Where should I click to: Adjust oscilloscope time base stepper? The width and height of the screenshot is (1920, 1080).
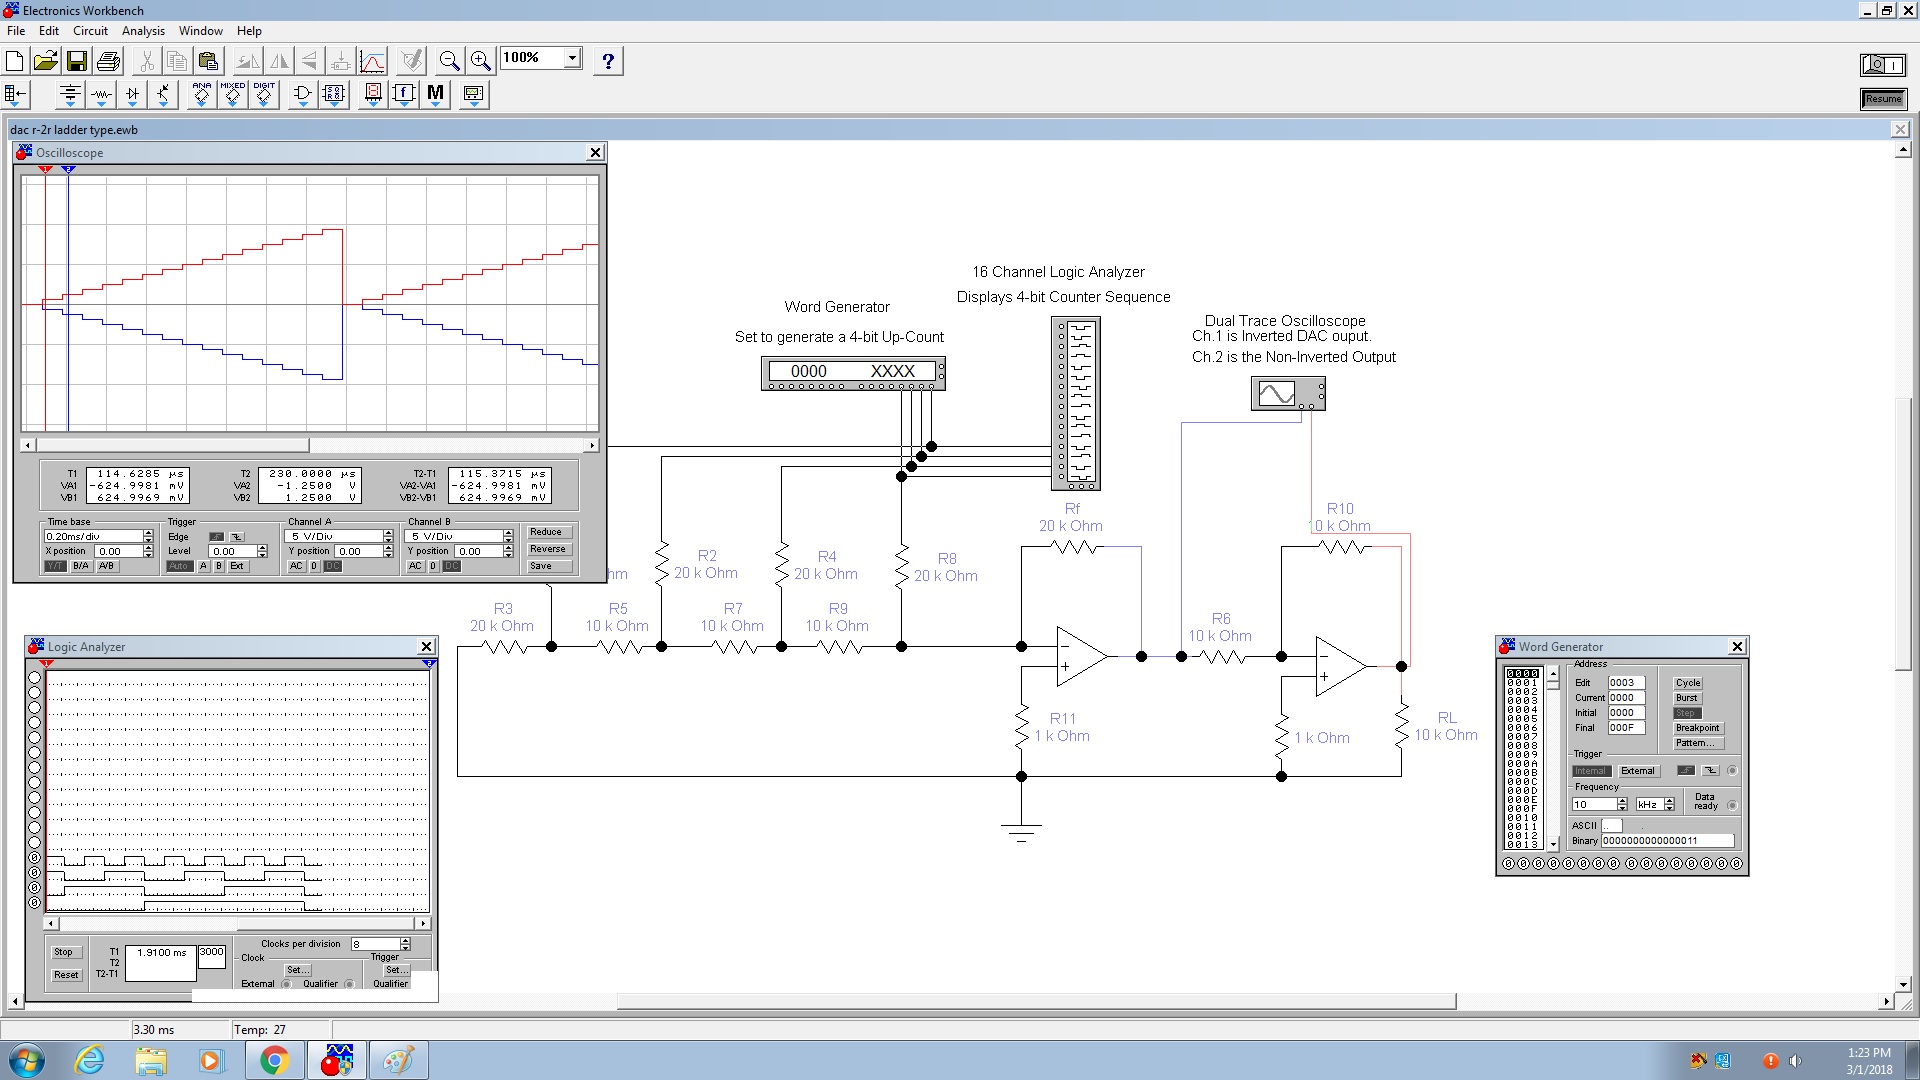[x=149, y=537]
